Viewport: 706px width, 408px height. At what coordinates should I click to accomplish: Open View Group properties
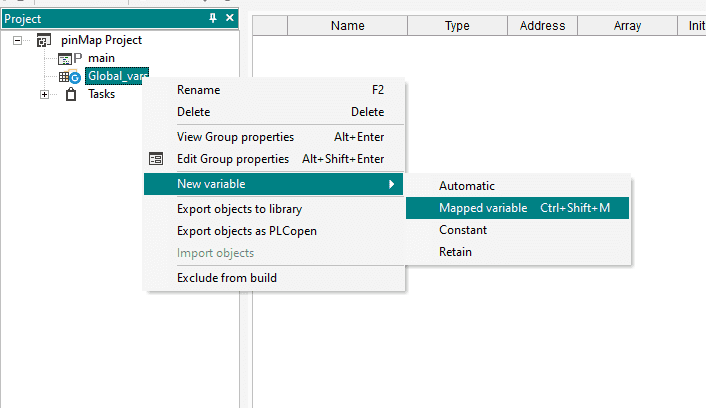click(235, 137)
